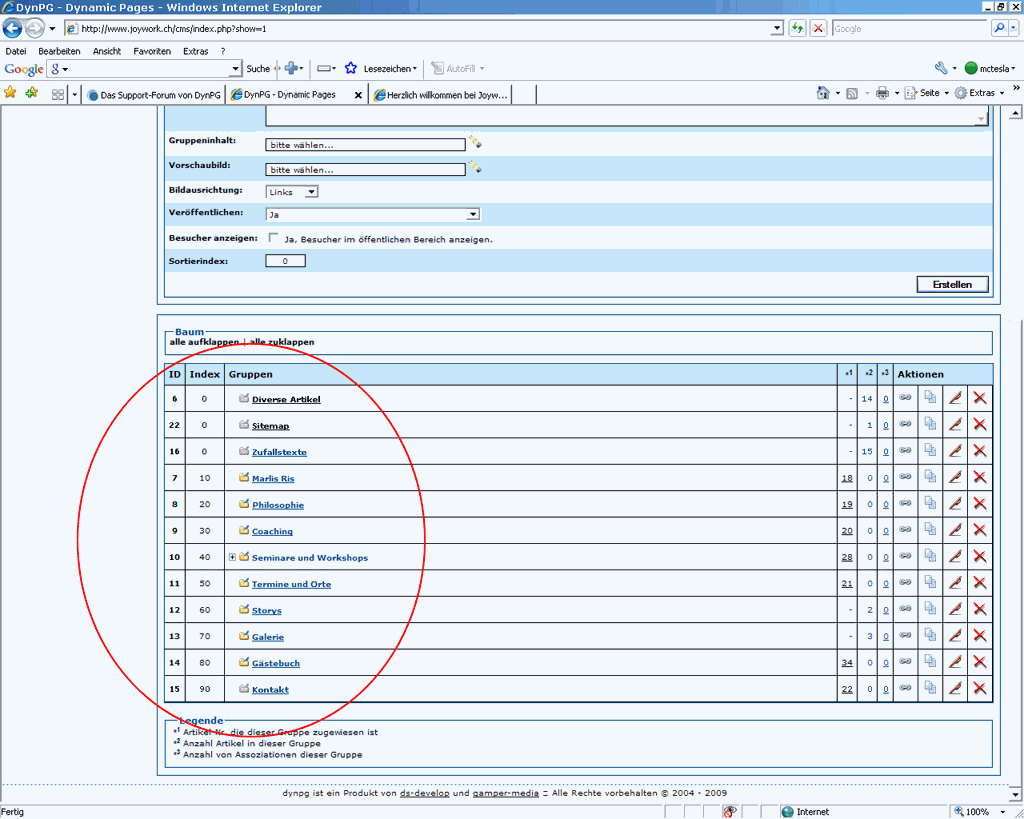
Task: Open the Extras menu in menu bar
Action: [x=195, y=51]
